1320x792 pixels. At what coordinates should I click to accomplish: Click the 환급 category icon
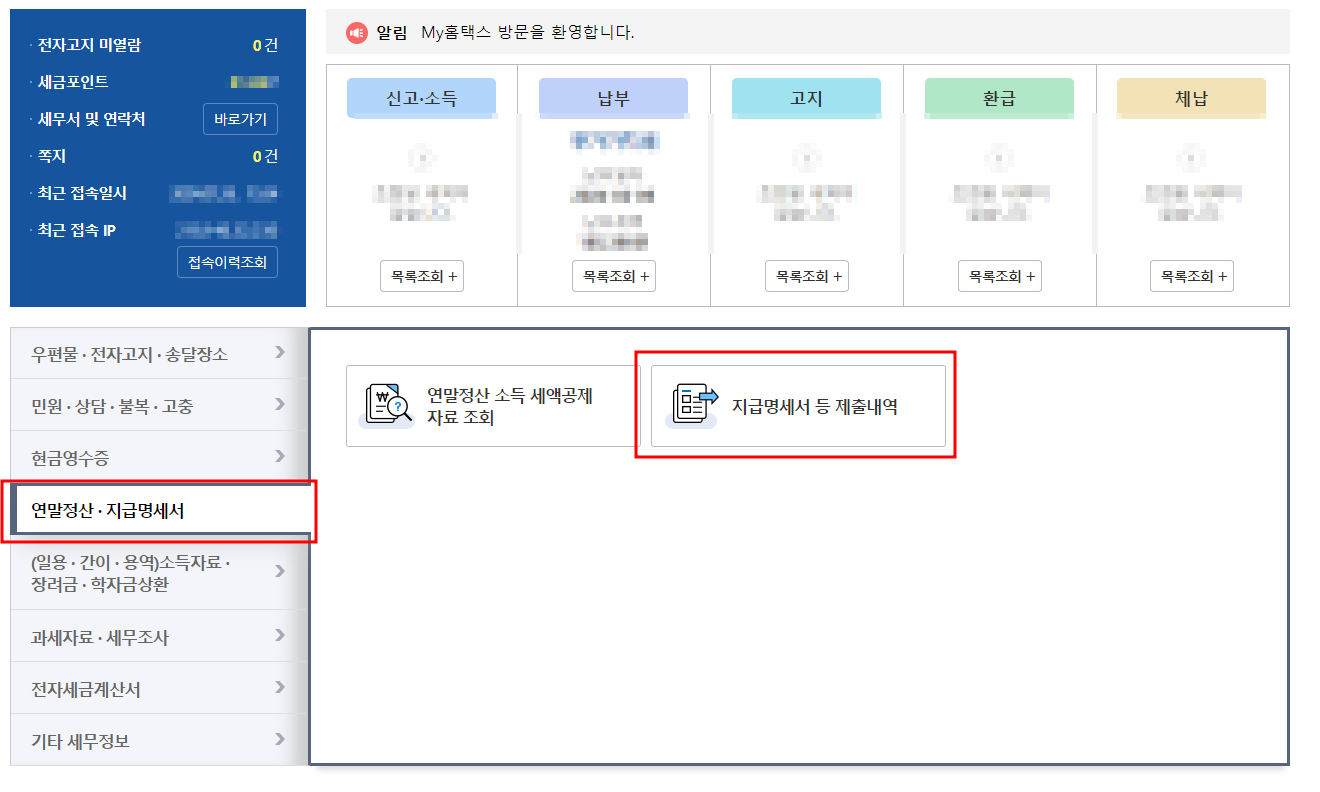(x=999, y=98)
